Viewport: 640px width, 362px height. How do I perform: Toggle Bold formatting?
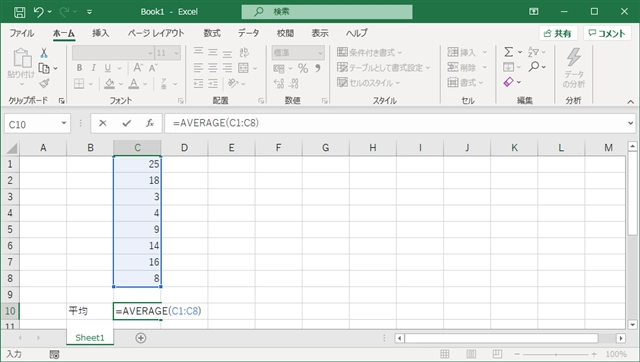point(79,68)
